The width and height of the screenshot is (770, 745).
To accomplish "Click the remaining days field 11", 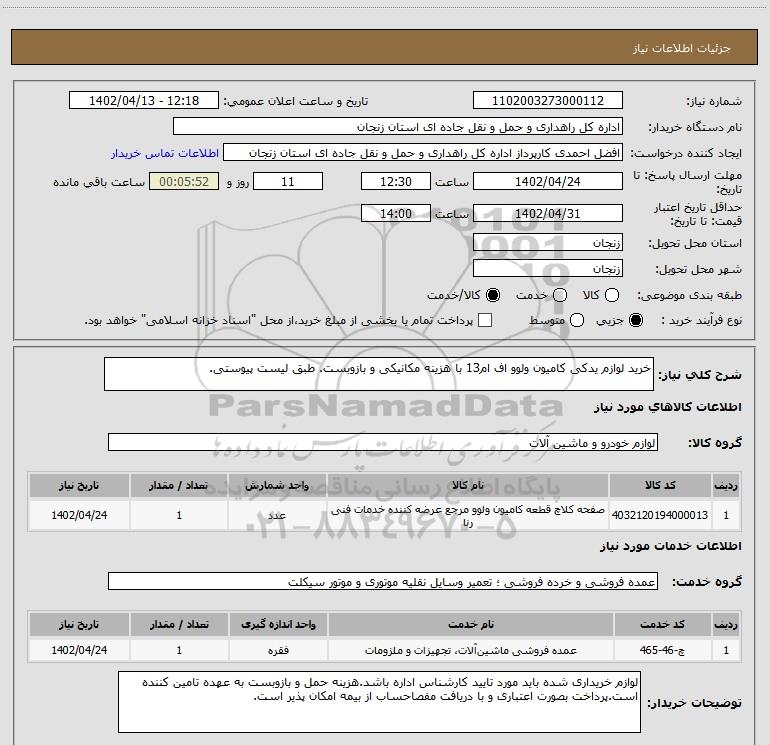I will (x=288, y=181).
